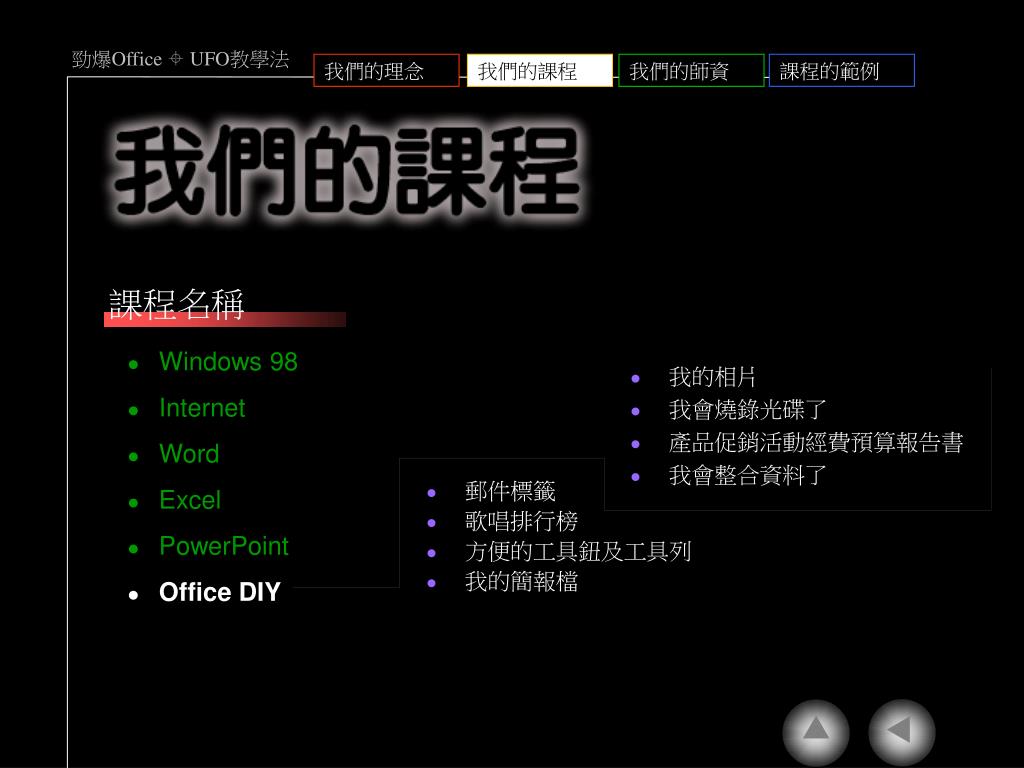Screen dimensions: 1024x768
Task: Open the Word course item
Action: [x=189, y=454]
